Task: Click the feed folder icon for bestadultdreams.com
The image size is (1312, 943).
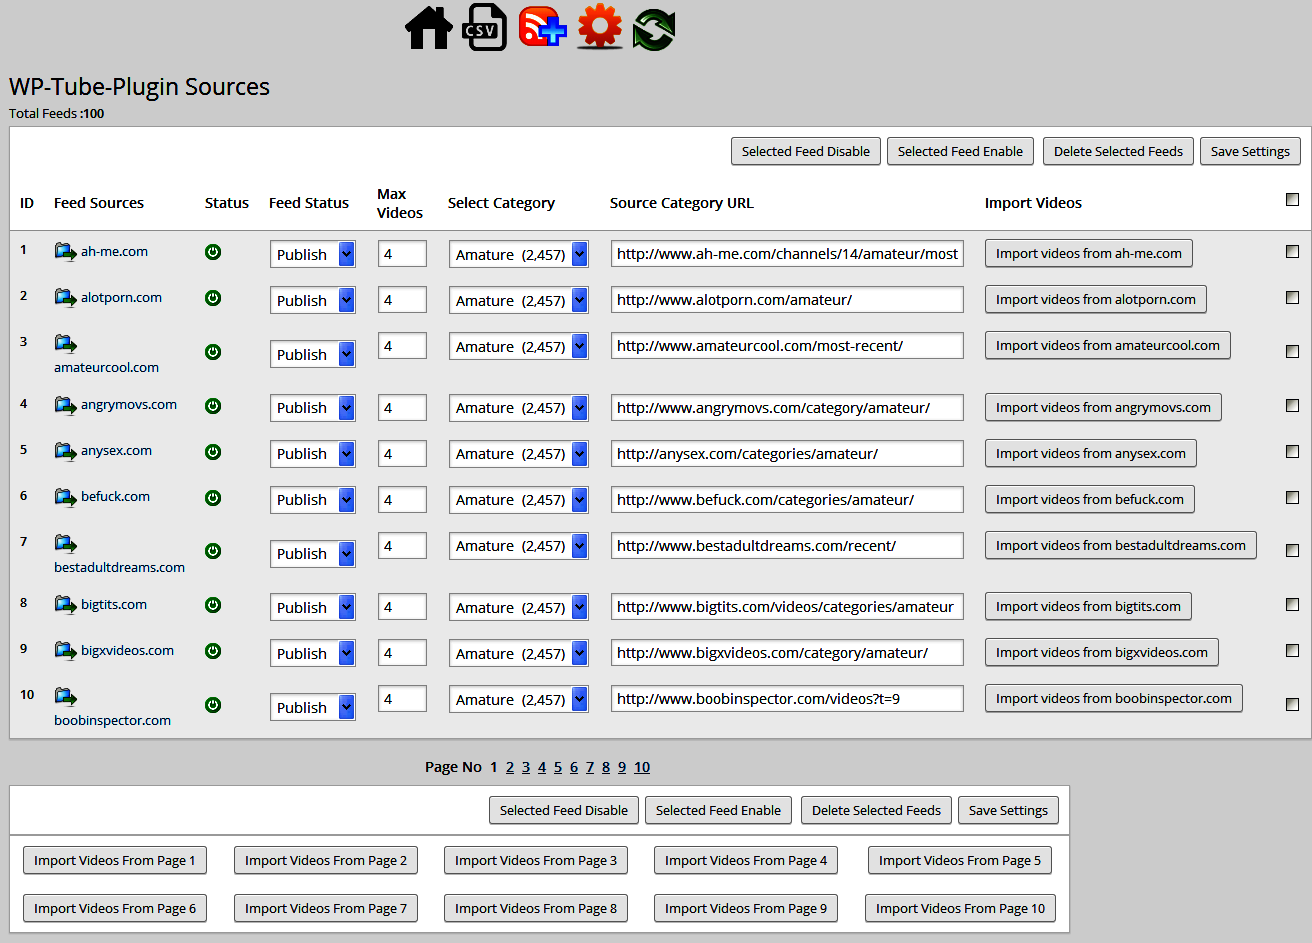Action: pyautogui.click(x=66, y=543)
